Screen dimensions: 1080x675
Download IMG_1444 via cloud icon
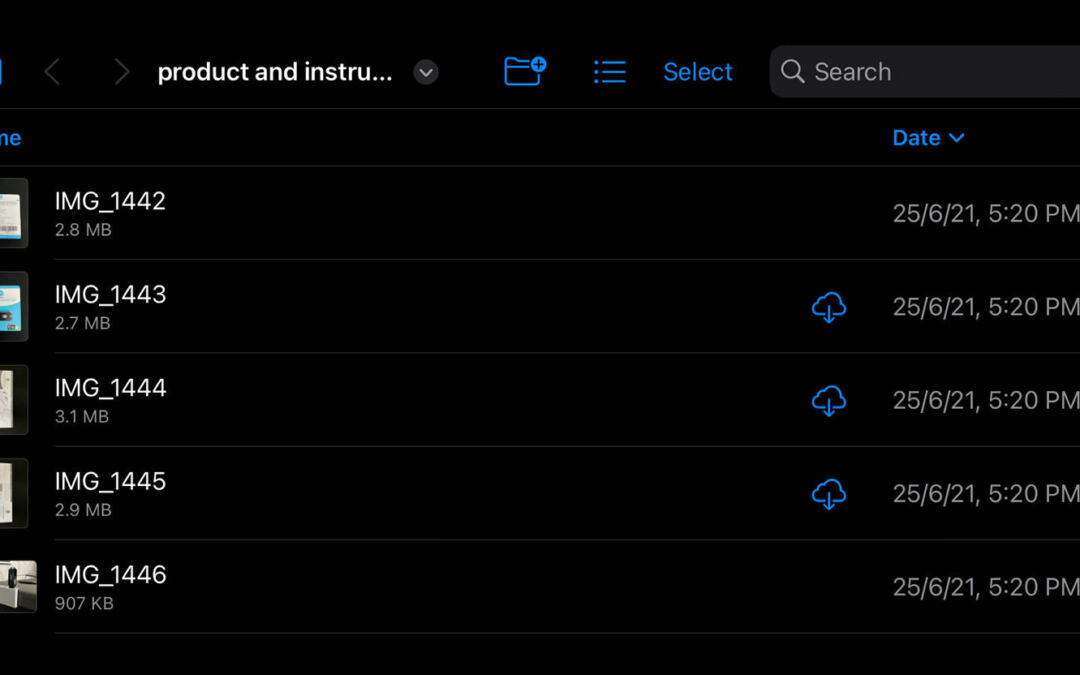coord(828,400)
